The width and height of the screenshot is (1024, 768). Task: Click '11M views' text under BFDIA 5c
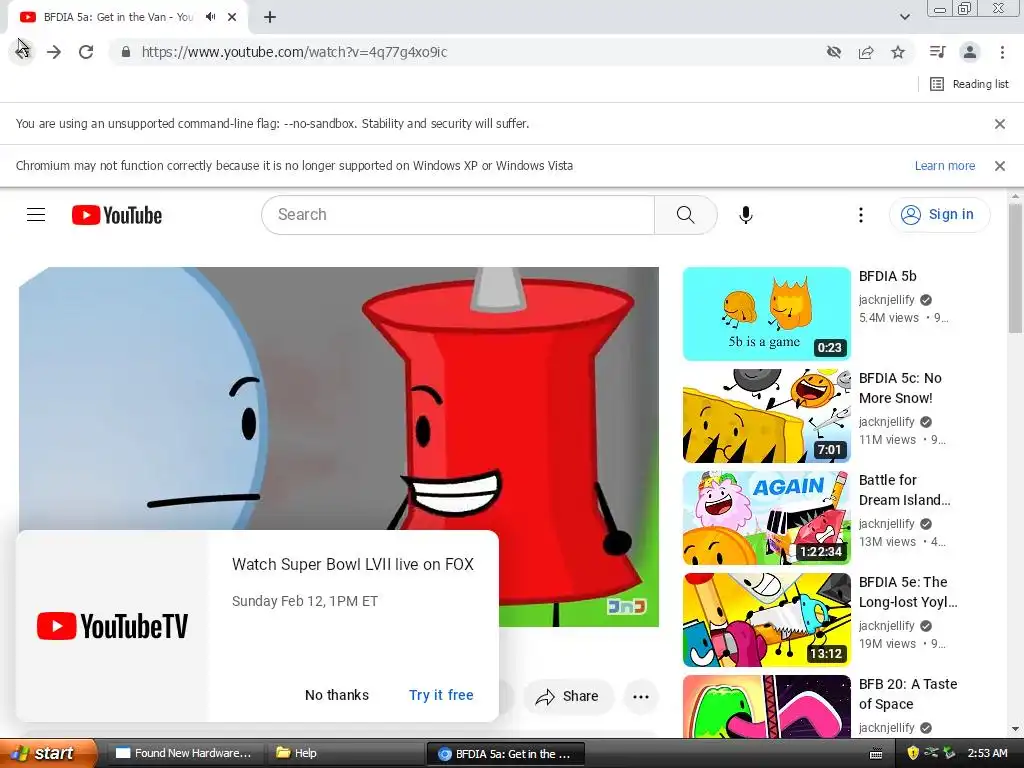coord(887,440)
